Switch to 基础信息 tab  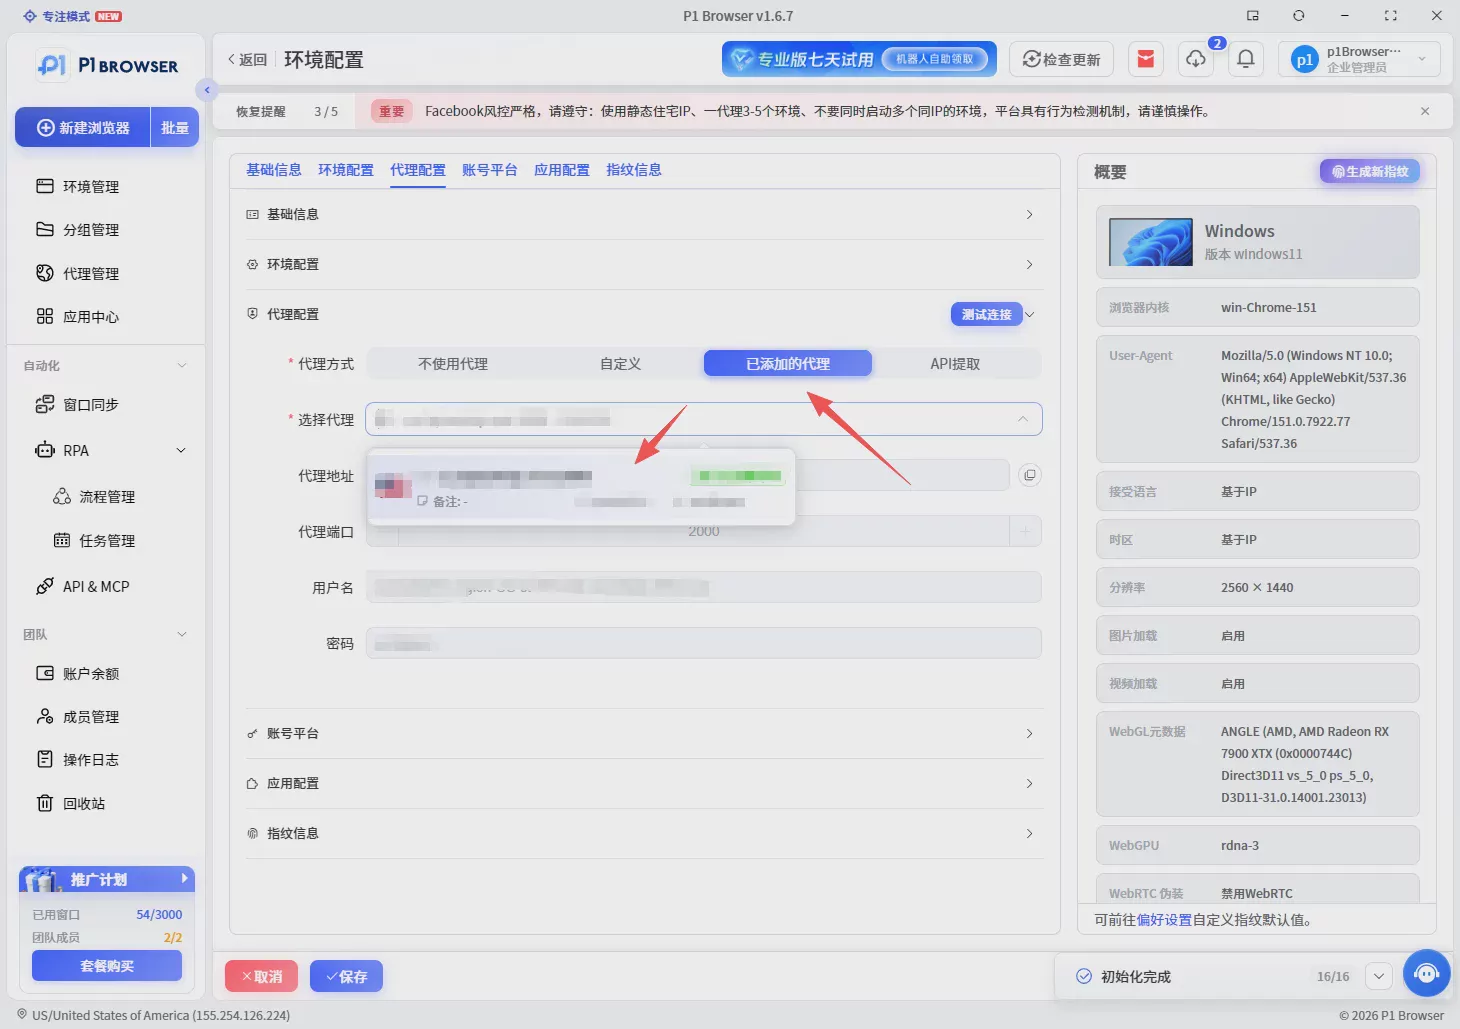(x=274, y=170)
